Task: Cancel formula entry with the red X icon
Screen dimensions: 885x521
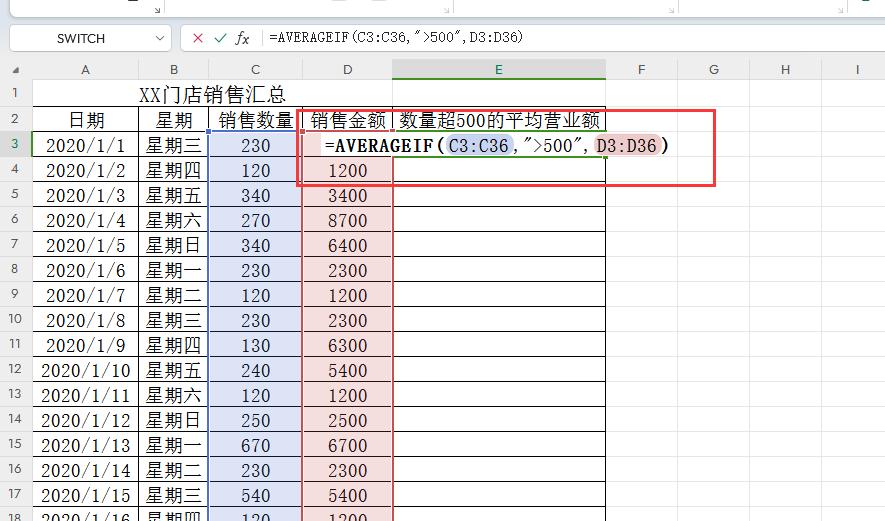Action: tap(198, 38)
